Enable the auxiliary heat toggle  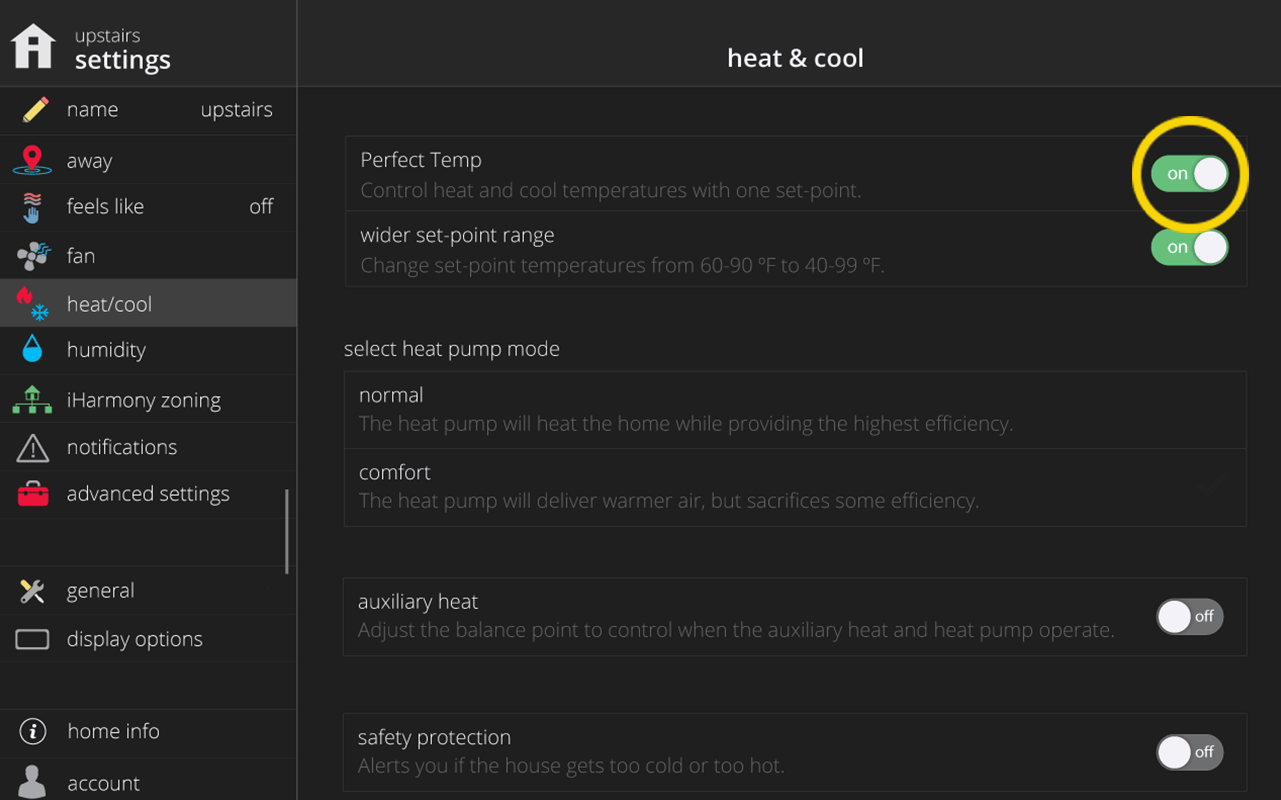tap(1190, 617)
